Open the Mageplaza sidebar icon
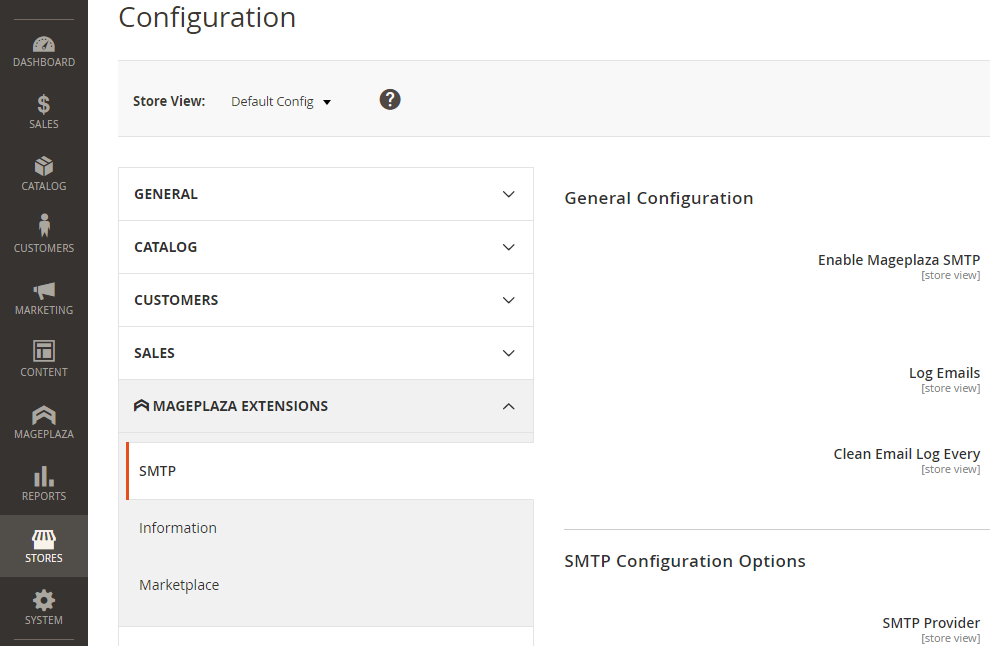990x646 pixels. point(43,414)
